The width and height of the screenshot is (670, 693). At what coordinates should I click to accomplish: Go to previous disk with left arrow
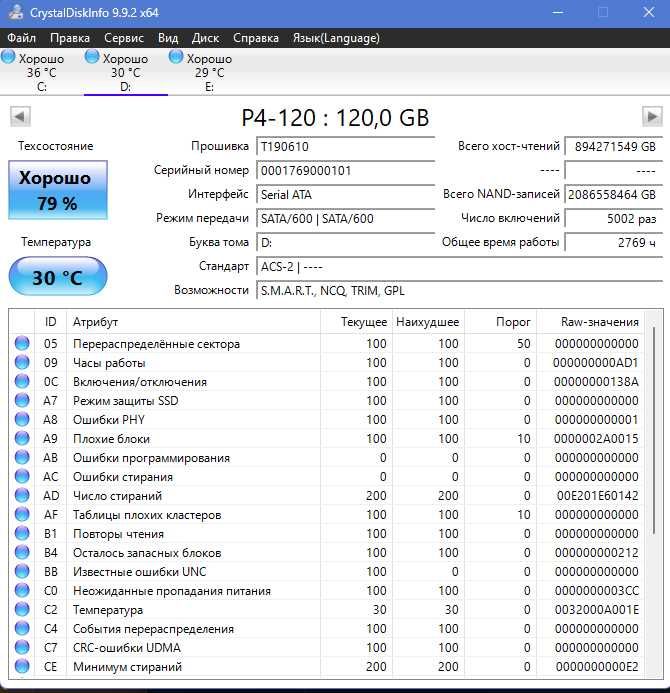20,117
